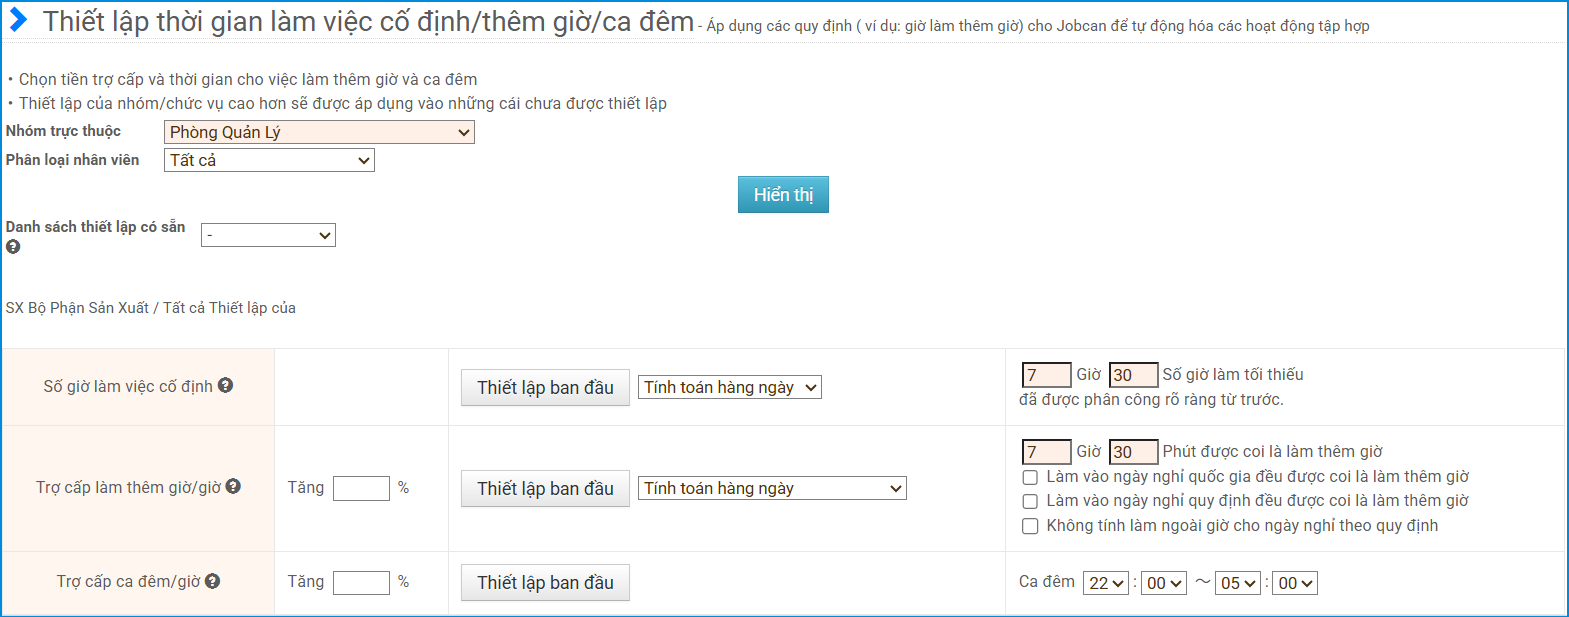Click the blue arrow icon beside page title
This screenshot has width=1569, height=617.
pos(18,20)
